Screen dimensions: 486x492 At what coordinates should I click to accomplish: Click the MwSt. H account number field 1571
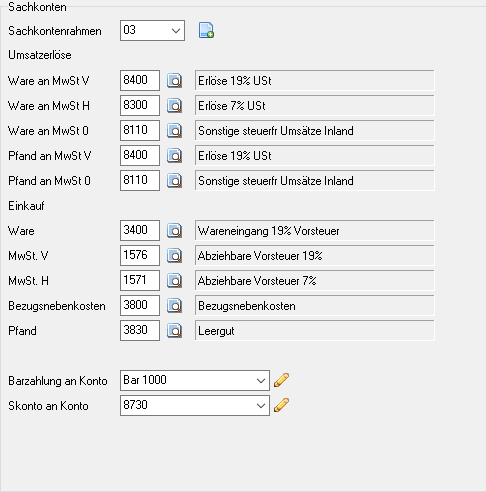coord(140,280)
